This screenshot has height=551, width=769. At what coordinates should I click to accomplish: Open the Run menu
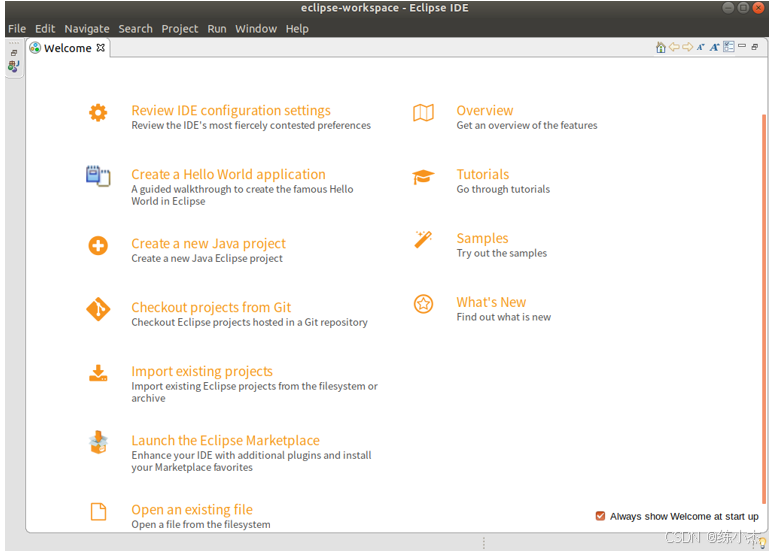pos(217,28)
